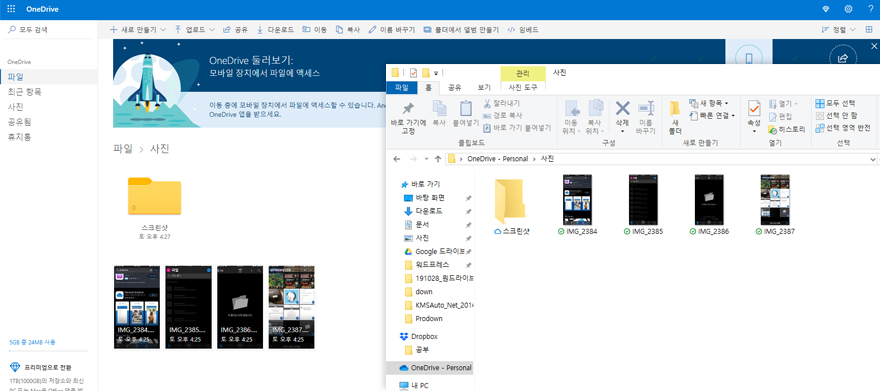Switch to 공유 tab in Explorer ribbon
This screenshot has height=391, width=880.
(x=454, y=88)
